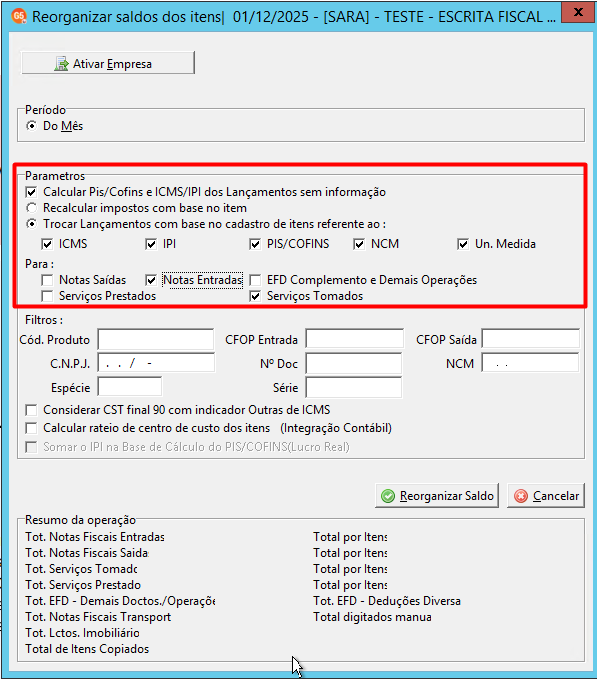Focus the C.N.P.J. input field
Screen dimensions: 597x679
[156, 362]
